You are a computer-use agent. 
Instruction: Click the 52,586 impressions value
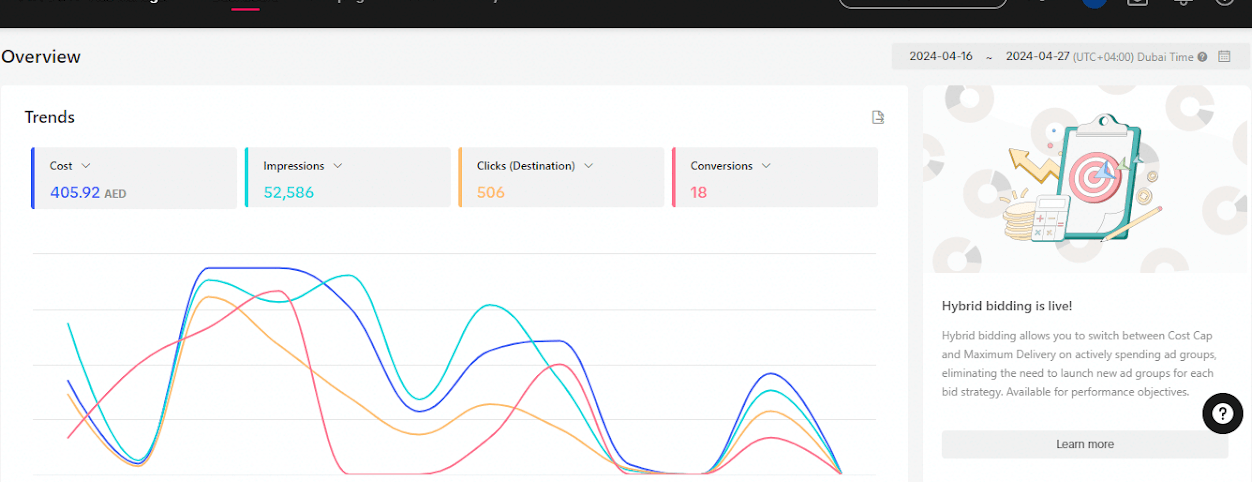pyautogui.click(x=288, y=192)
